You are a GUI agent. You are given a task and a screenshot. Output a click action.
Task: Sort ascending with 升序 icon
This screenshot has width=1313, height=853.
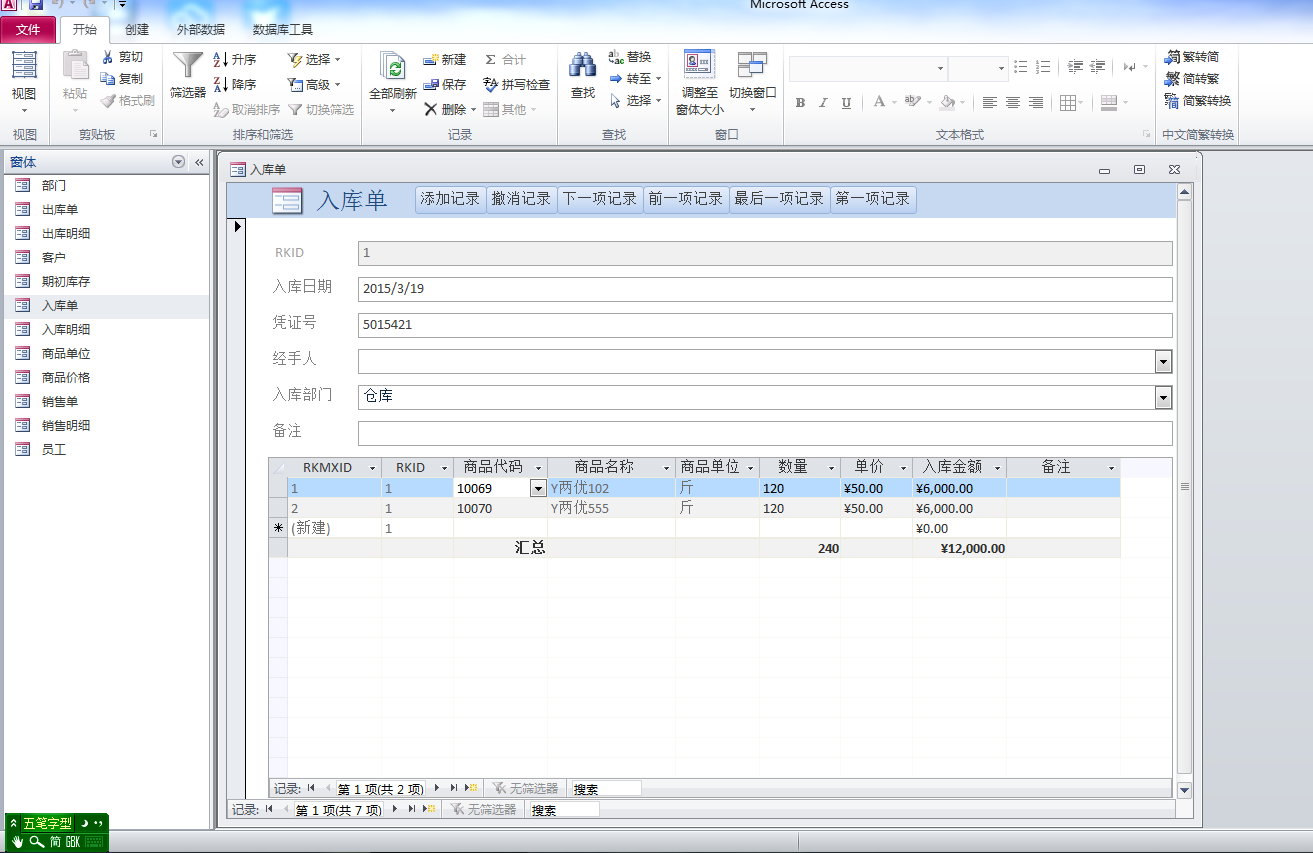pos(221,60)
